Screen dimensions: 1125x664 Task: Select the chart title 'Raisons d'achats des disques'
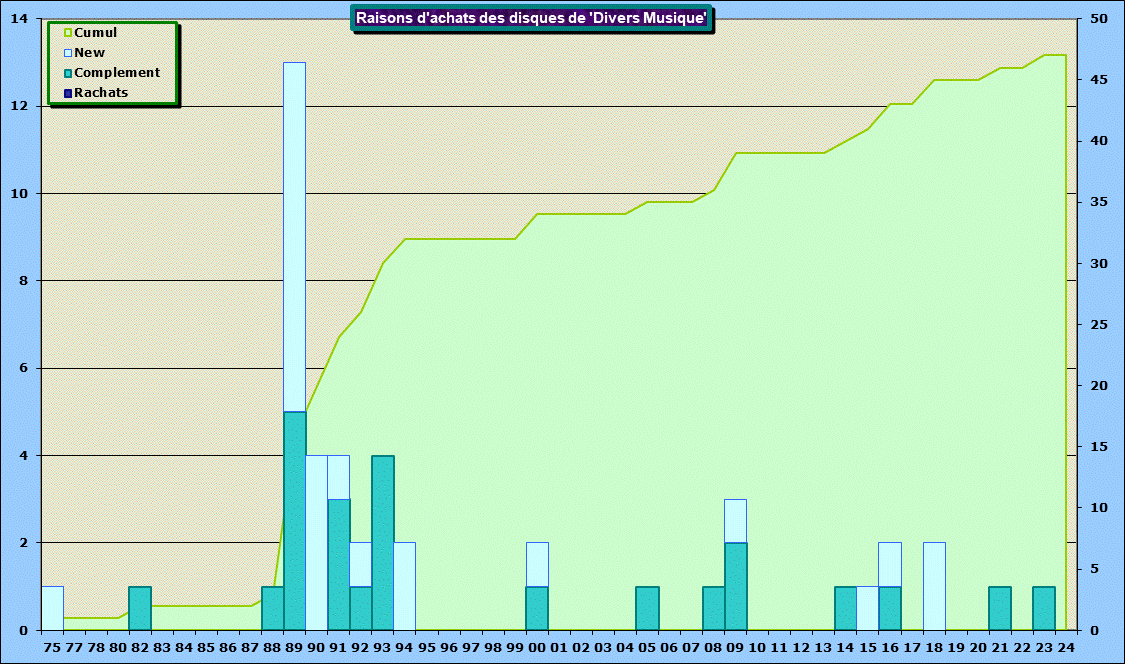point(532,18)
